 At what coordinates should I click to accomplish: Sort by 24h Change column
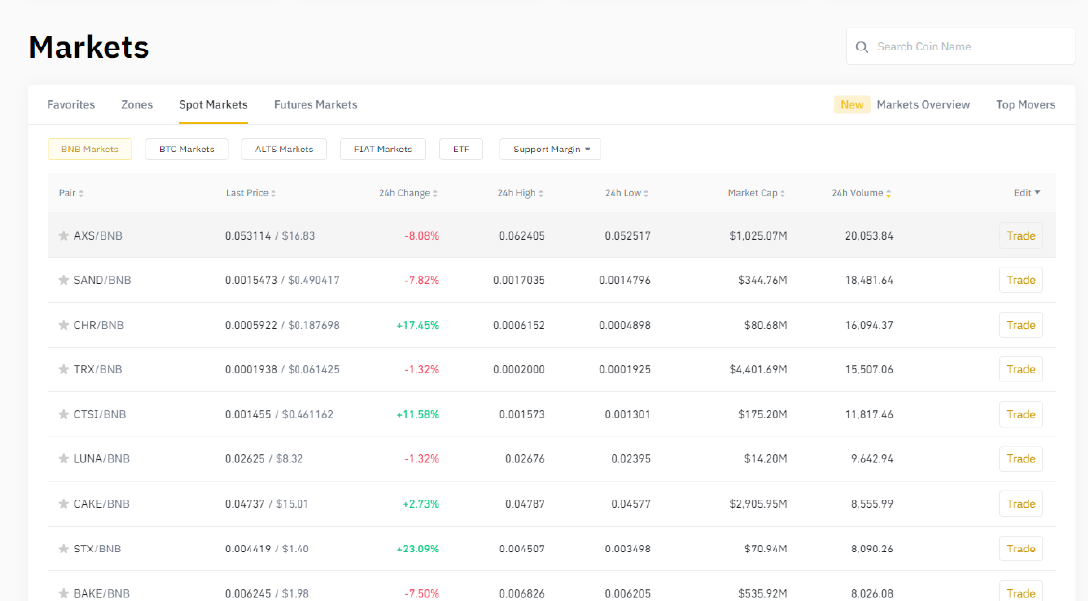408,193
